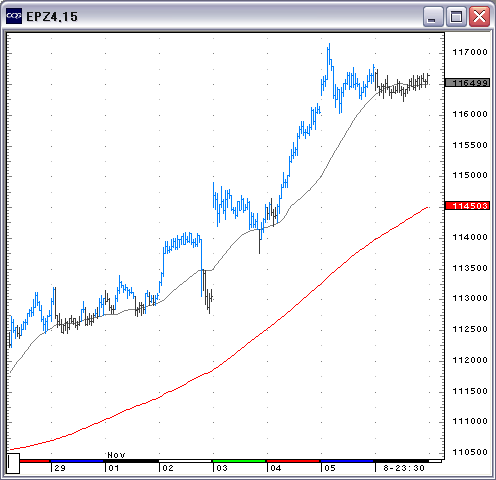Minimize the EPZ4.15 chart window
The image size is (496, 480).
click(x=432, y=17)
